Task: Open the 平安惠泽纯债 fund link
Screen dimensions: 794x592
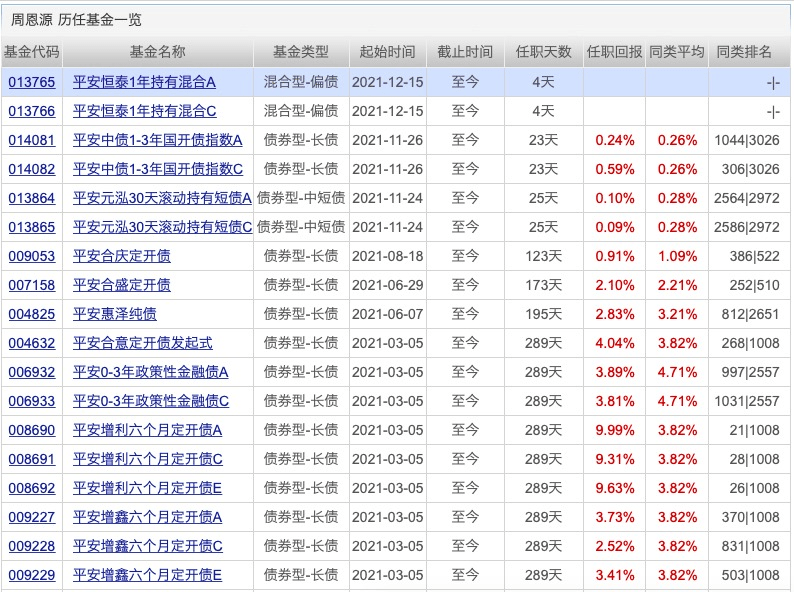Action: [x=114, y=314]
